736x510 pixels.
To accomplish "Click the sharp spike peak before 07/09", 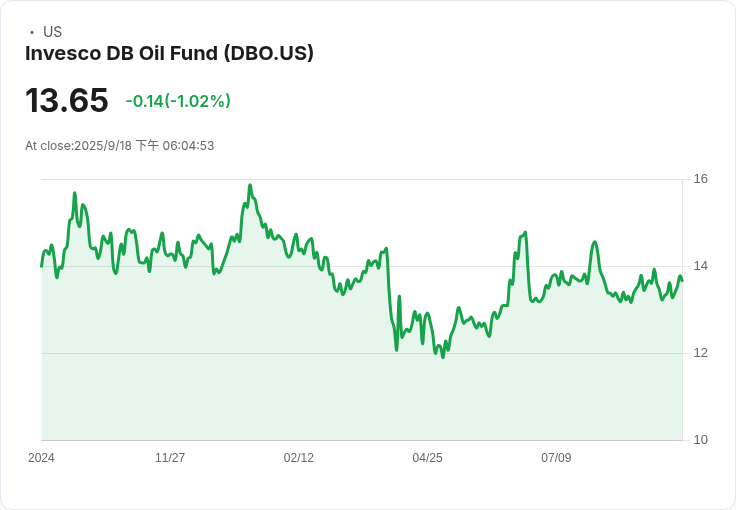I will [x=525, y=232].
